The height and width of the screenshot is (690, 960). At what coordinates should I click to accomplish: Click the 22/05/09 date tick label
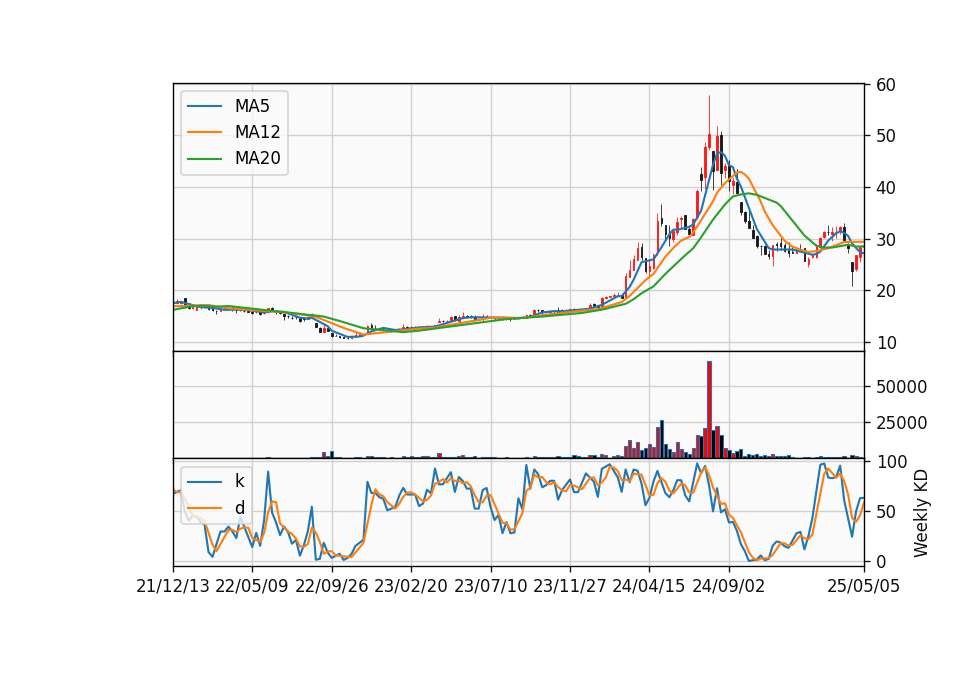[x=252, y=586]
